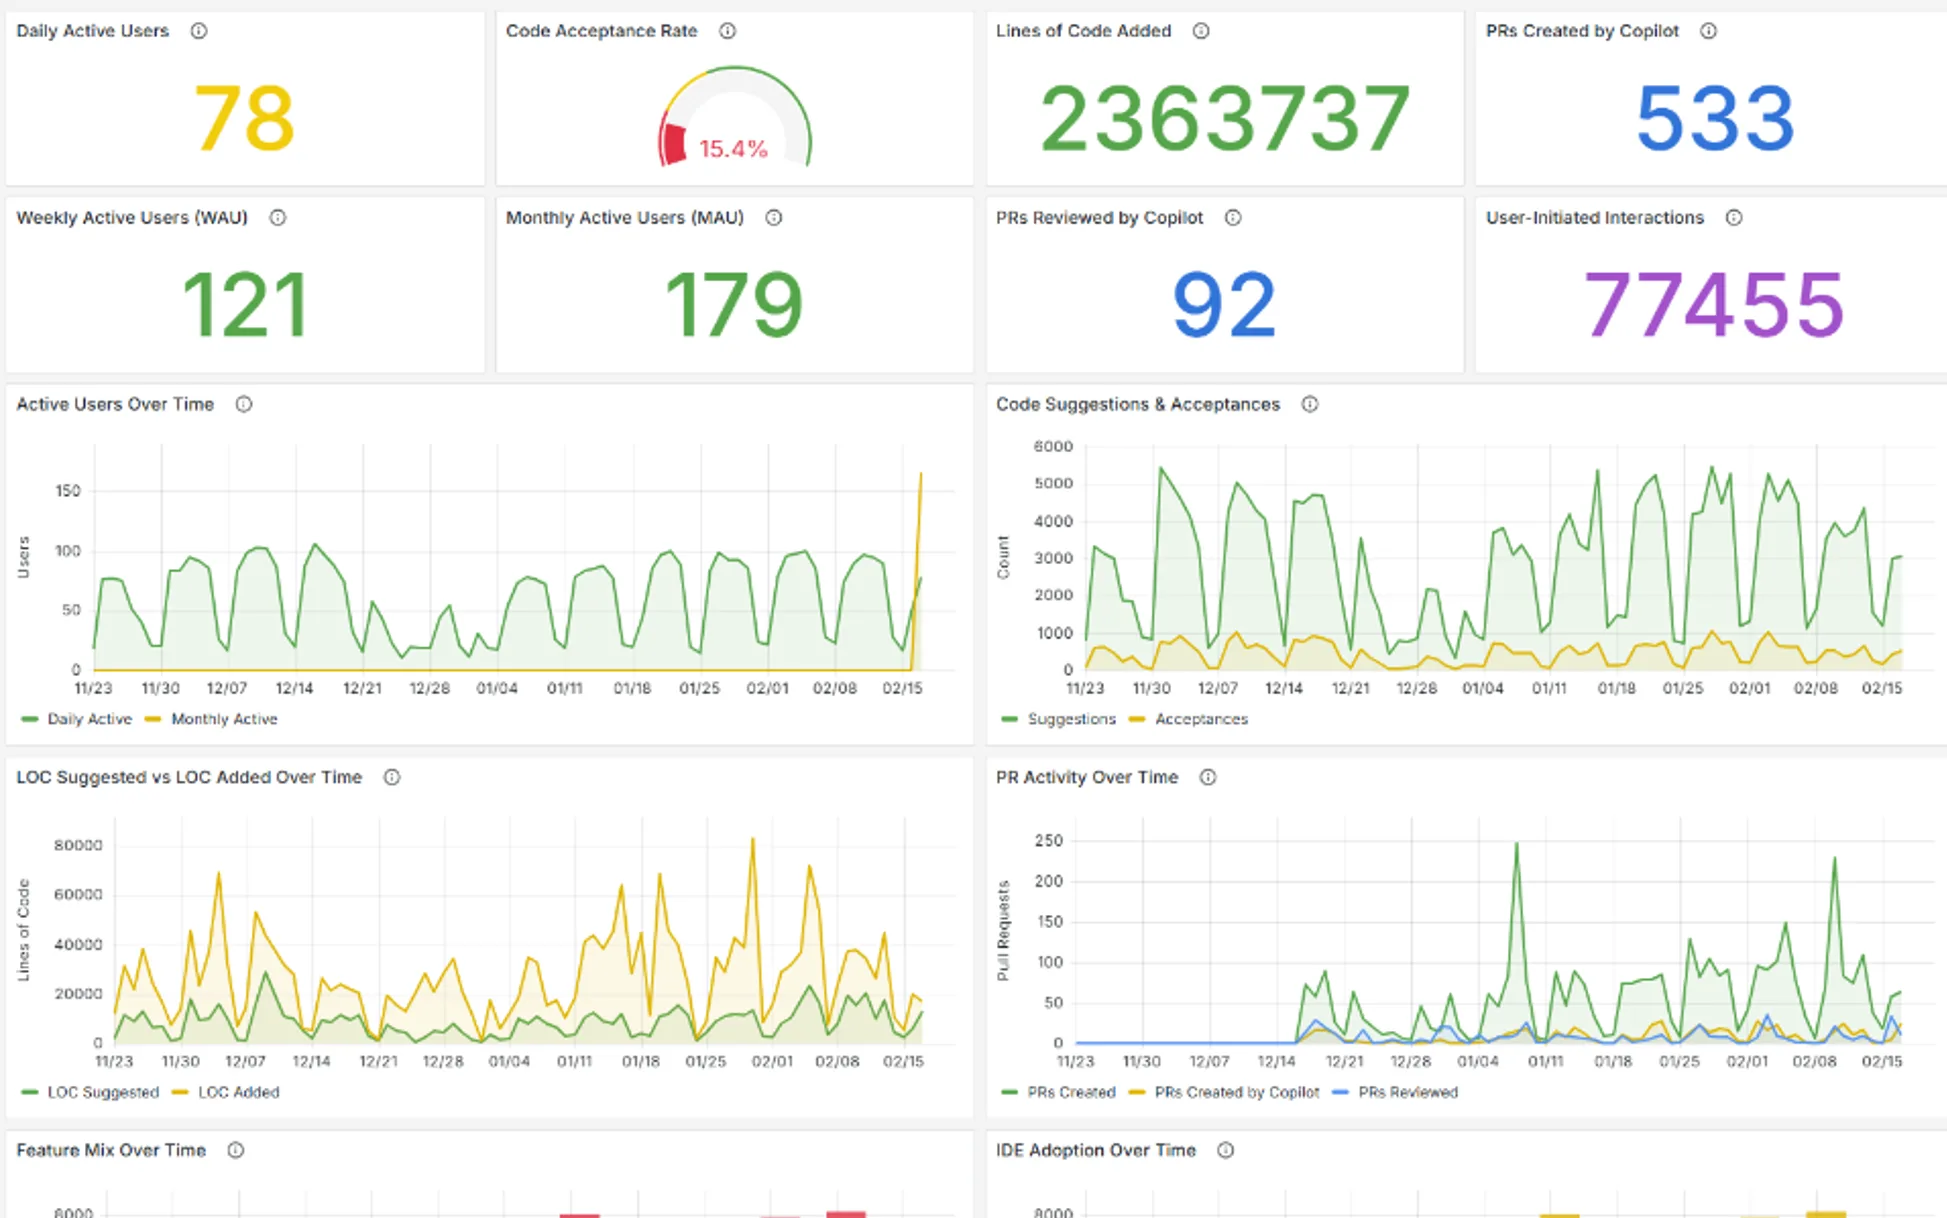Toggle Acceptances legend entry

(x=1200, y=719)
